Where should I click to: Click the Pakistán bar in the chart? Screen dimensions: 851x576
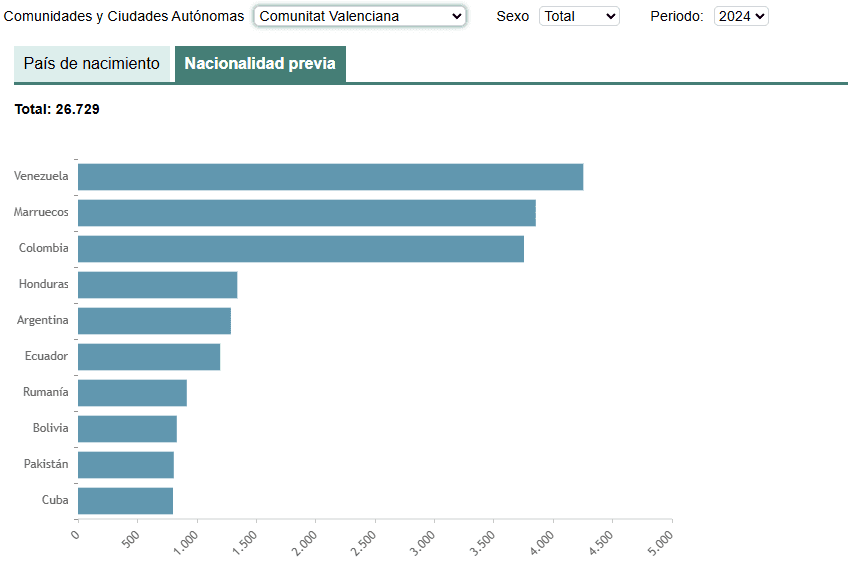(x=125, y=465)
